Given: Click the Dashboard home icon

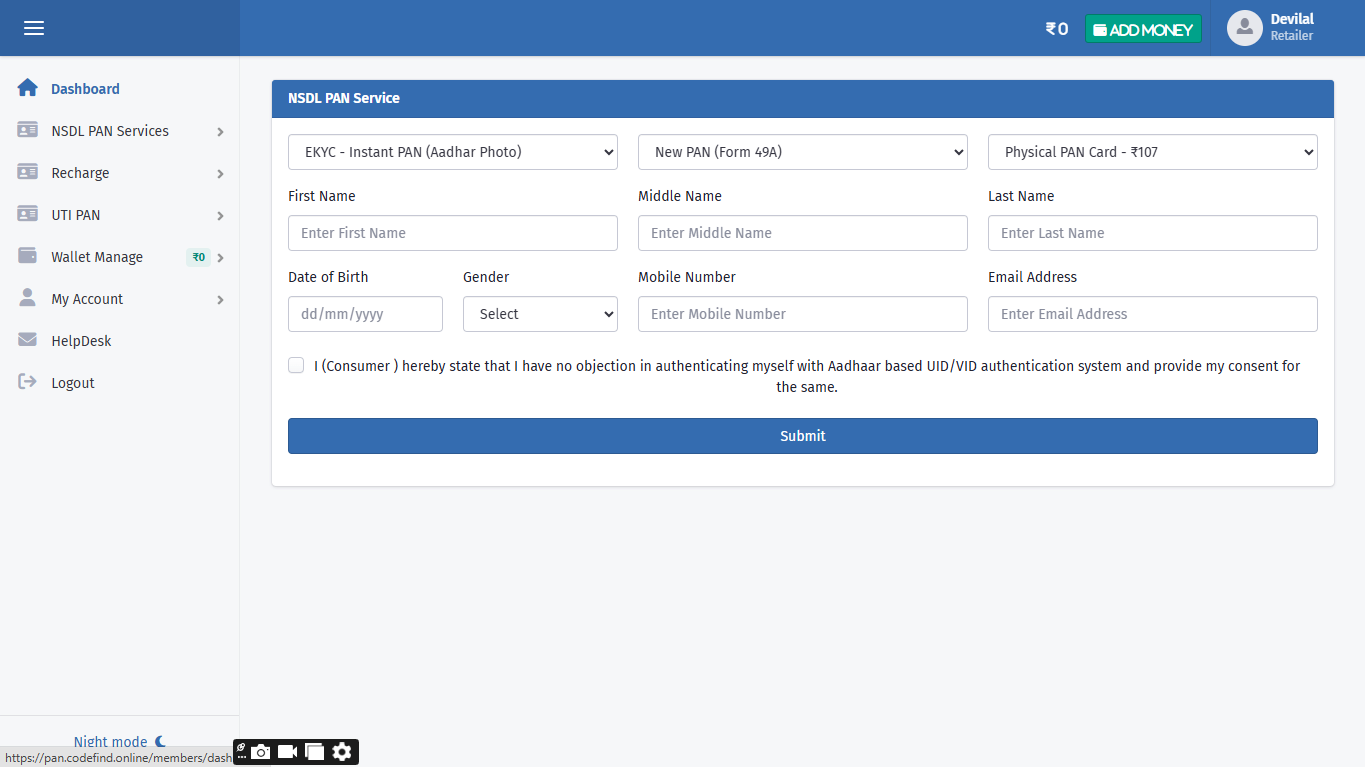Looking at the screenshot, I should [x=28, y=88].
